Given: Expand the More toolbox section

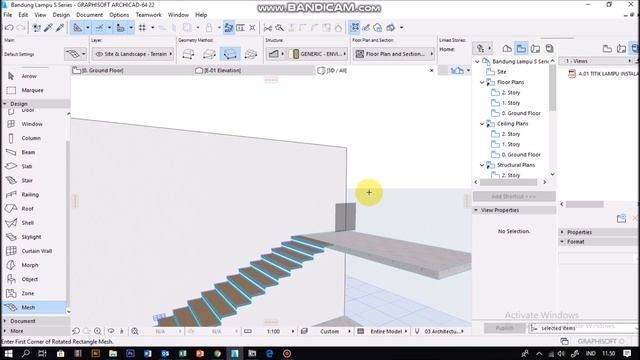Looking at the screenshot, I should [x=16, y=331].
